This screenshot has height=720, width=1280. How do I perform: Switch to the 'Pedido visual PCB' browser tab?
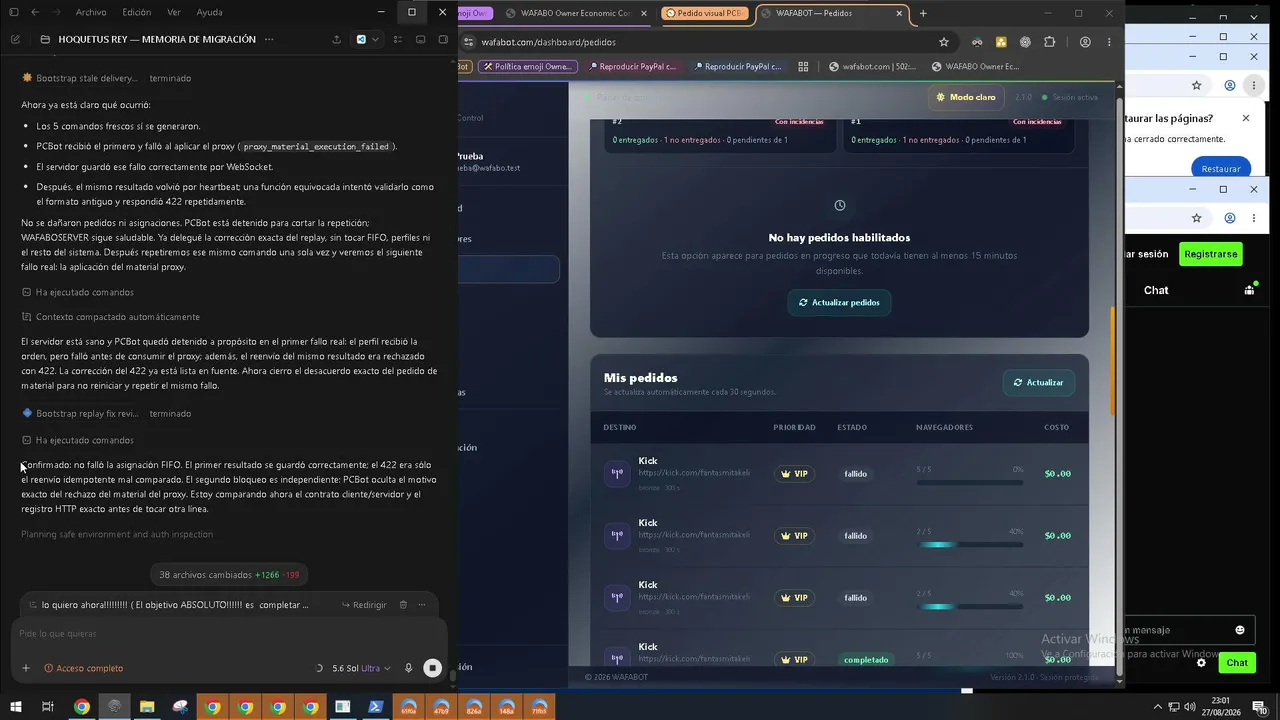[704, 13]
